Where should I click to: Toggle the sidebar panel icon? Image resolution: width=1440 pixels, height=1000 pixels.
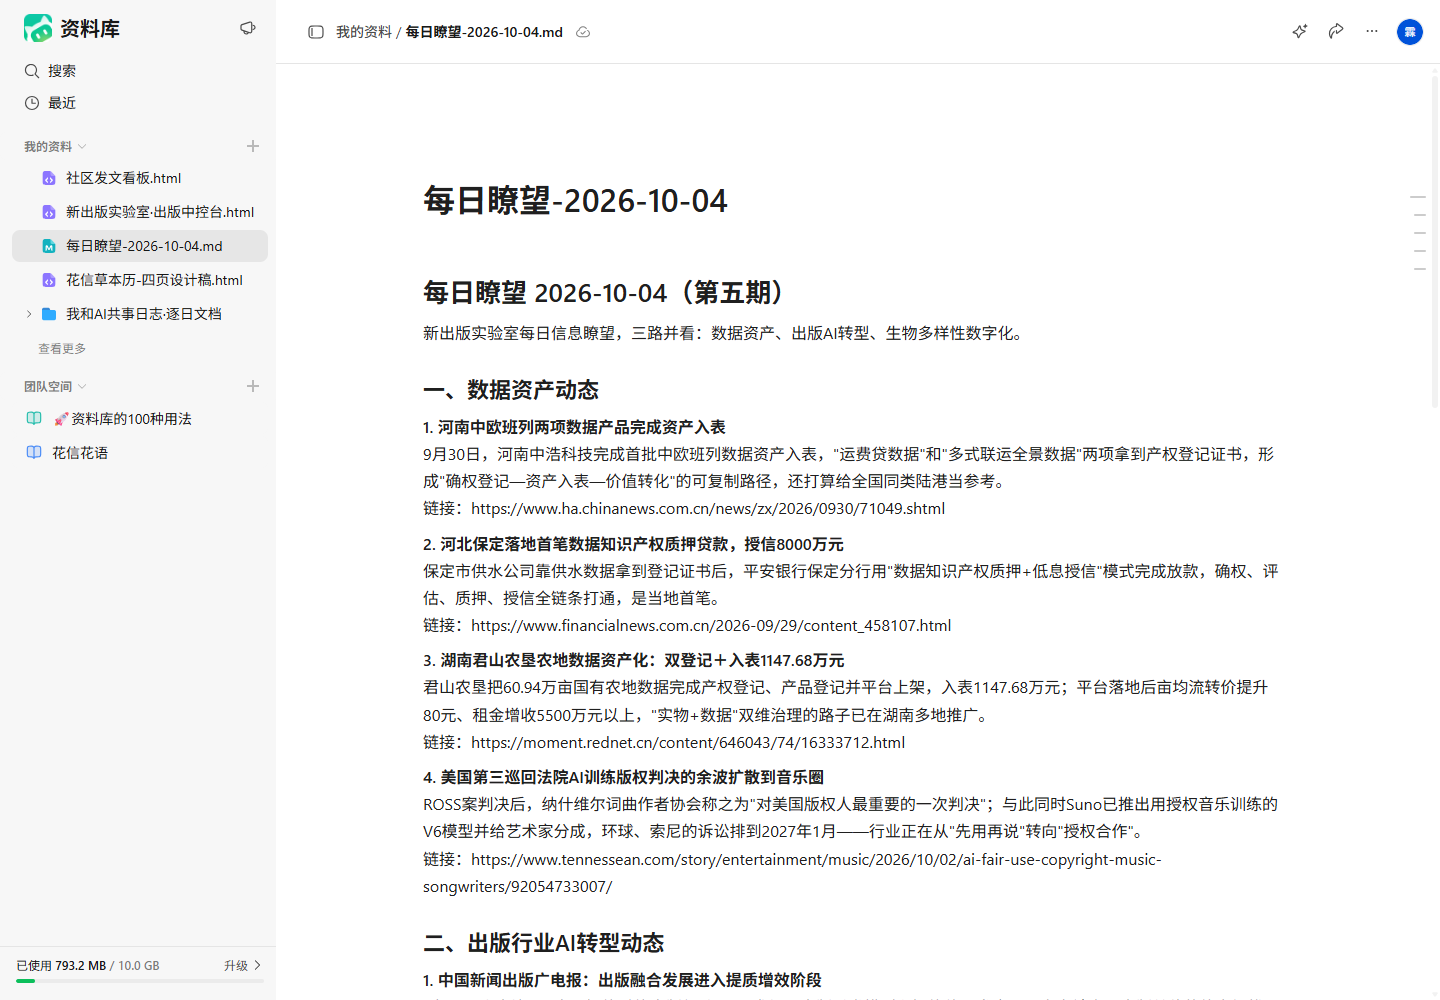[316, 32]
